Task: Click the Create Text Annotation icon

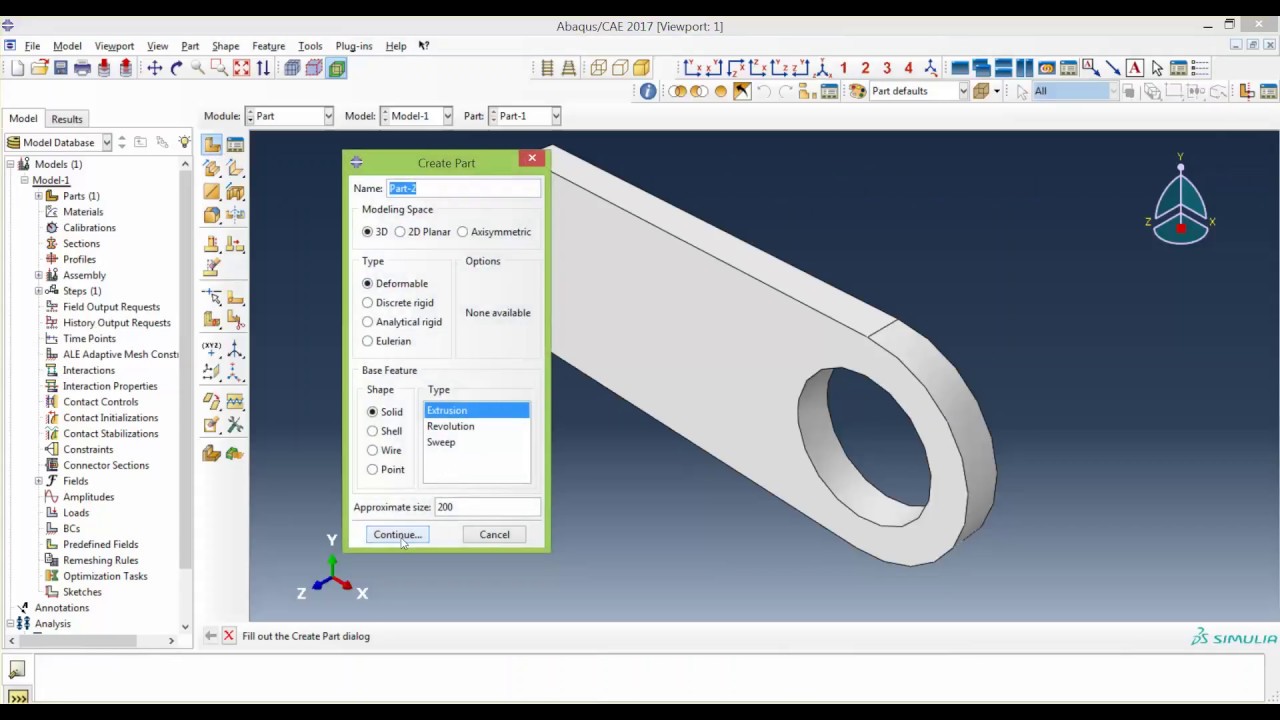Action: (x=1135, y=68)
